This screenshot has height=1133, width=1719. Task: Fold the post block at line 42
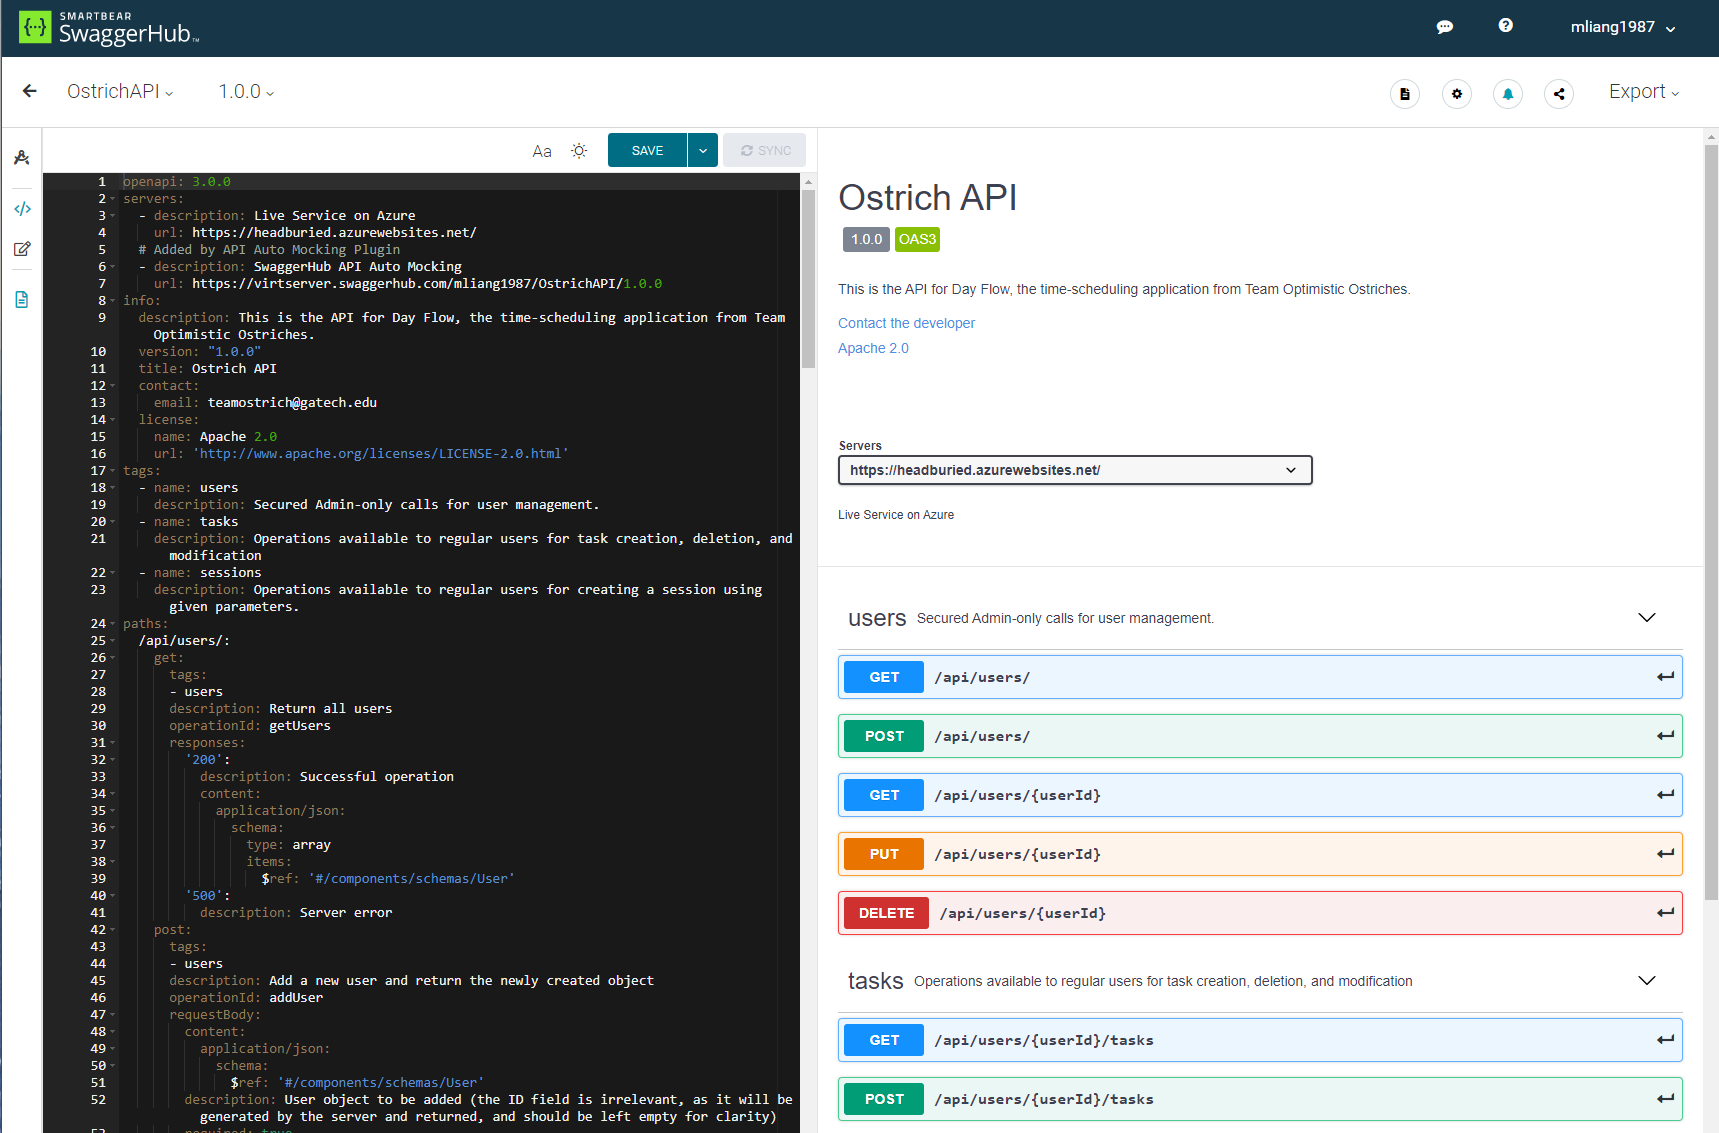112,930
